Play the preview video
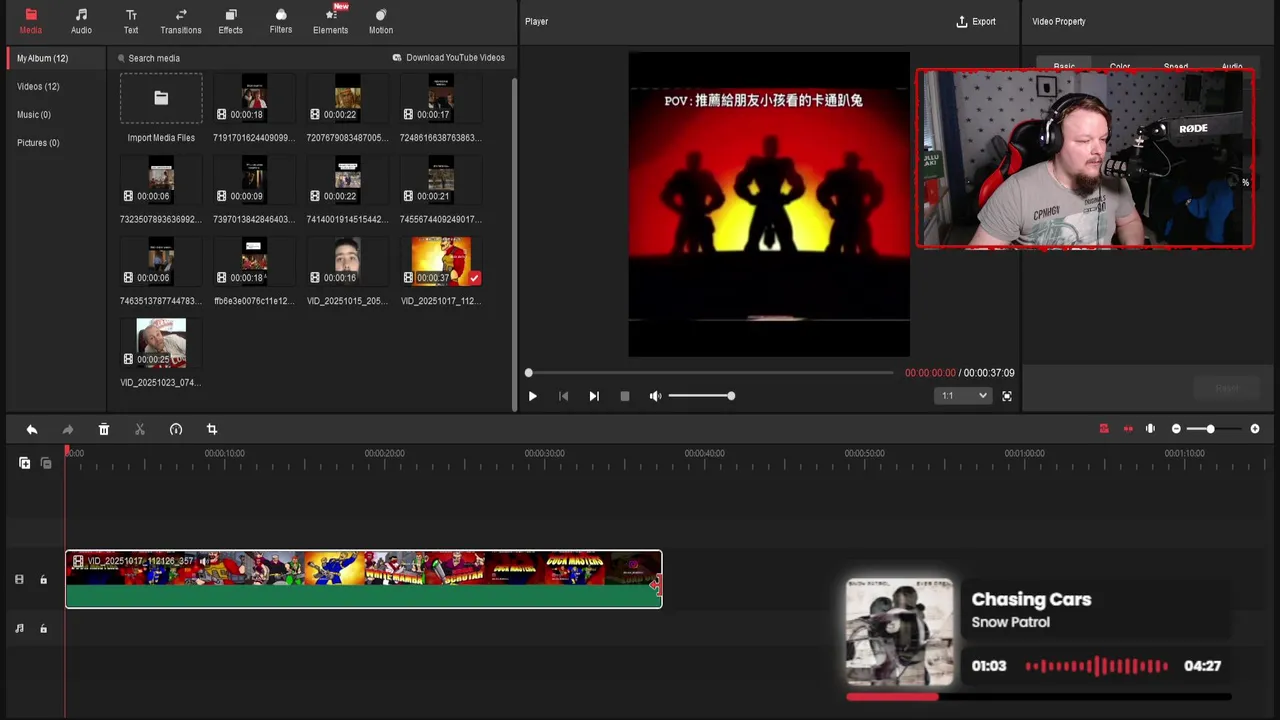 [532, 396]
